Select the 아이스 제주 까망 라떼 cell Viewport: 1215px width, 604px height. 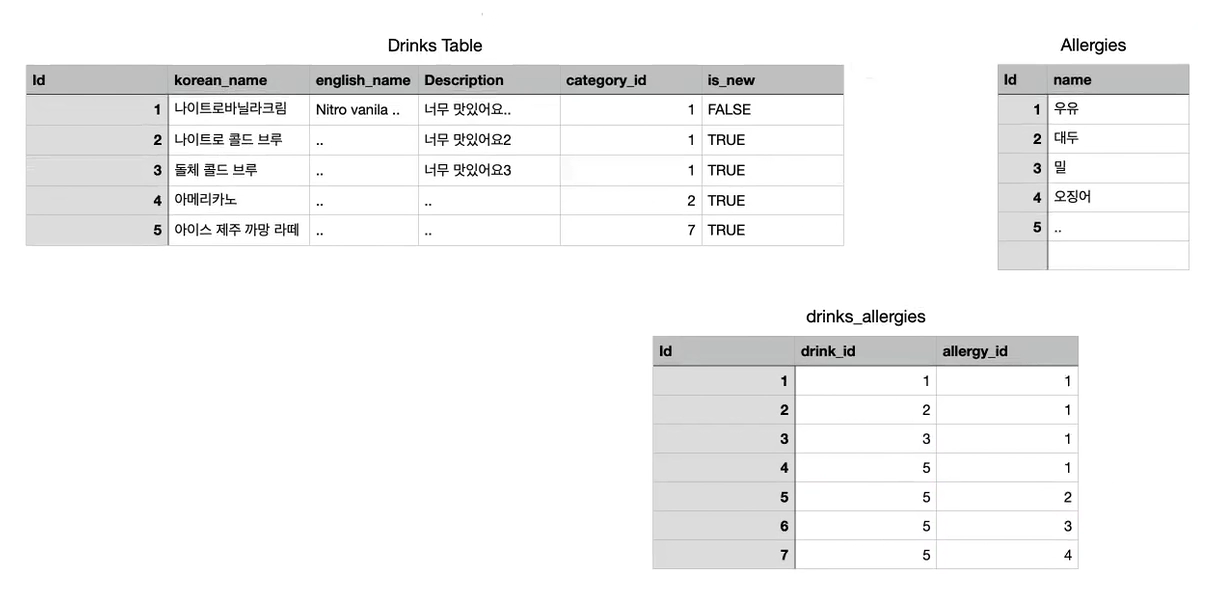(x=239, y=231)
